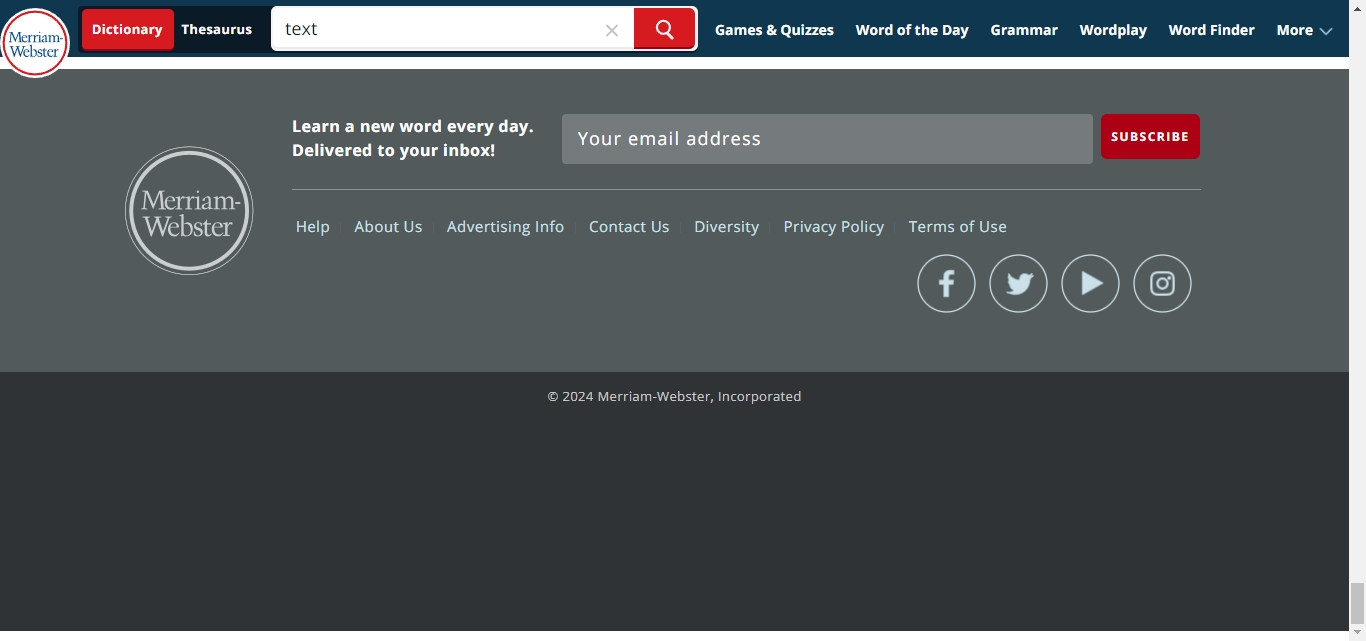Image resolution: width=1366 pixels, height=641 pixels.
Task: Switch to the Dictionary tab
Action: pyautogui.click(x=127, y=30)
